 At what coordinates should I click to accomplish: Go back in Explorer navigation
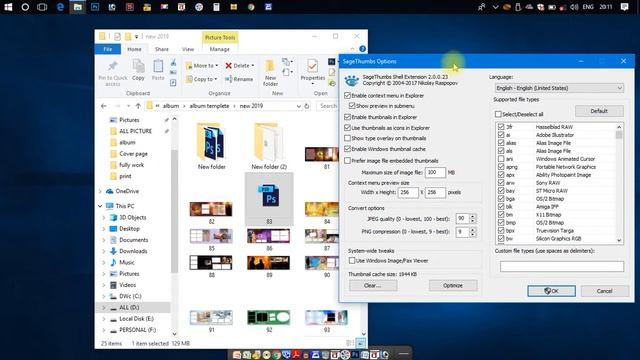104,106
